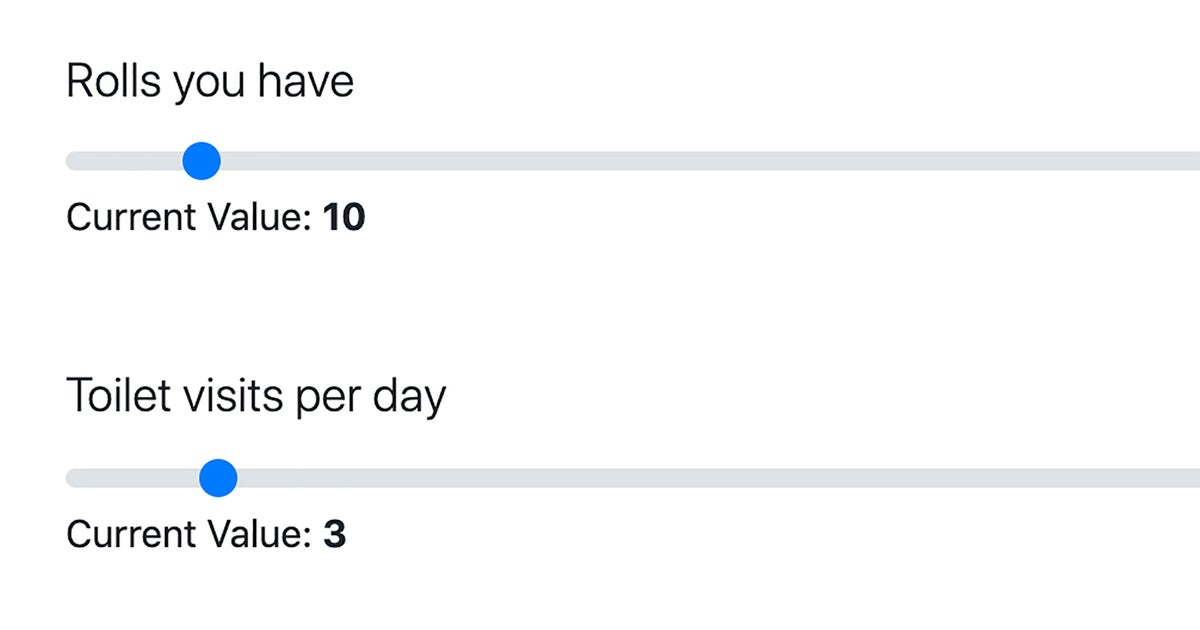
Task: Click the track of the Toilet visits slider
Action: coord(600,478)
